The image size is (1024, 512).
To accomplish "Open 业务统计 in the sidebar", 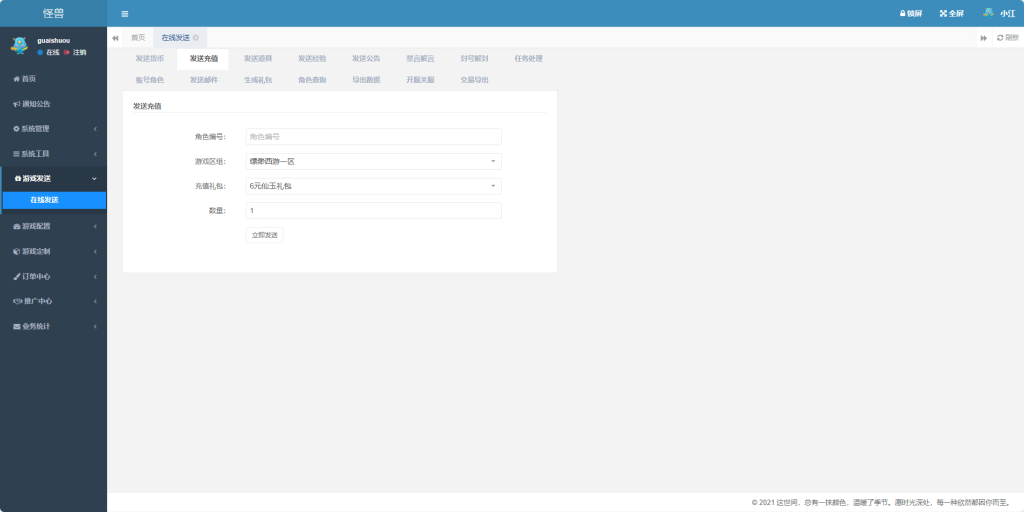I will 54,326.
